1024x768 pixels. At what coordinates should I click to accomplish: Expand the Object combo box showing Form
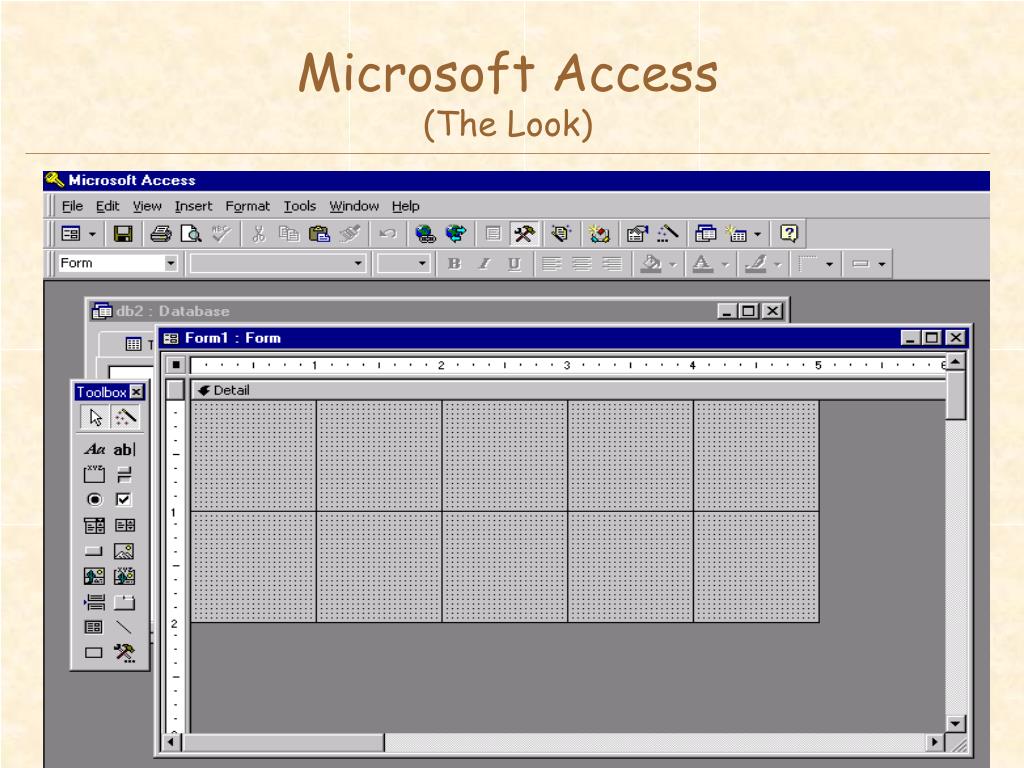pyautogui.click(x=170, y=263)
